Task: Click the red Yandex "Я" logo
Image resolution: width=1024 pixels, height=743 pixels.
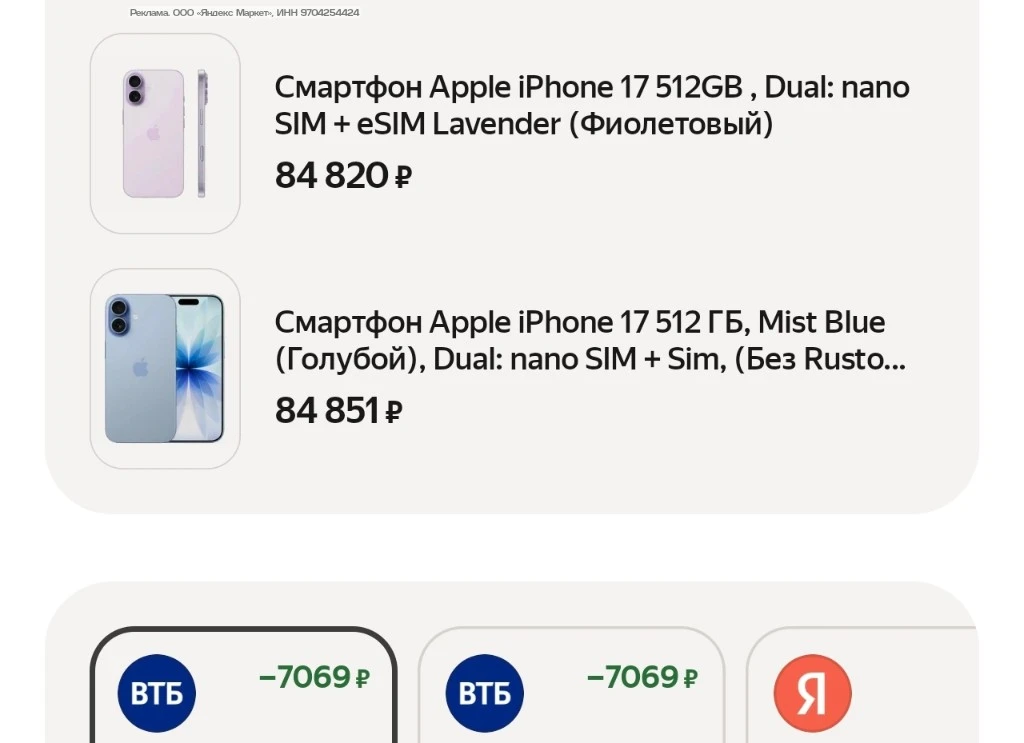Action: pyautogui.click(x=812, y=693)
